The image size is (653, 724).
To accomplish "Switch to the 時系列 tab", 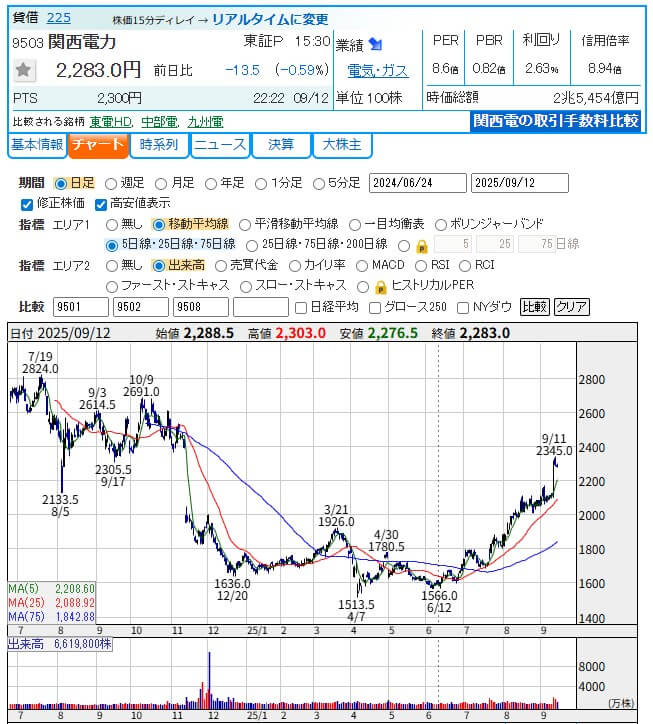I will (x=159, y=145).
